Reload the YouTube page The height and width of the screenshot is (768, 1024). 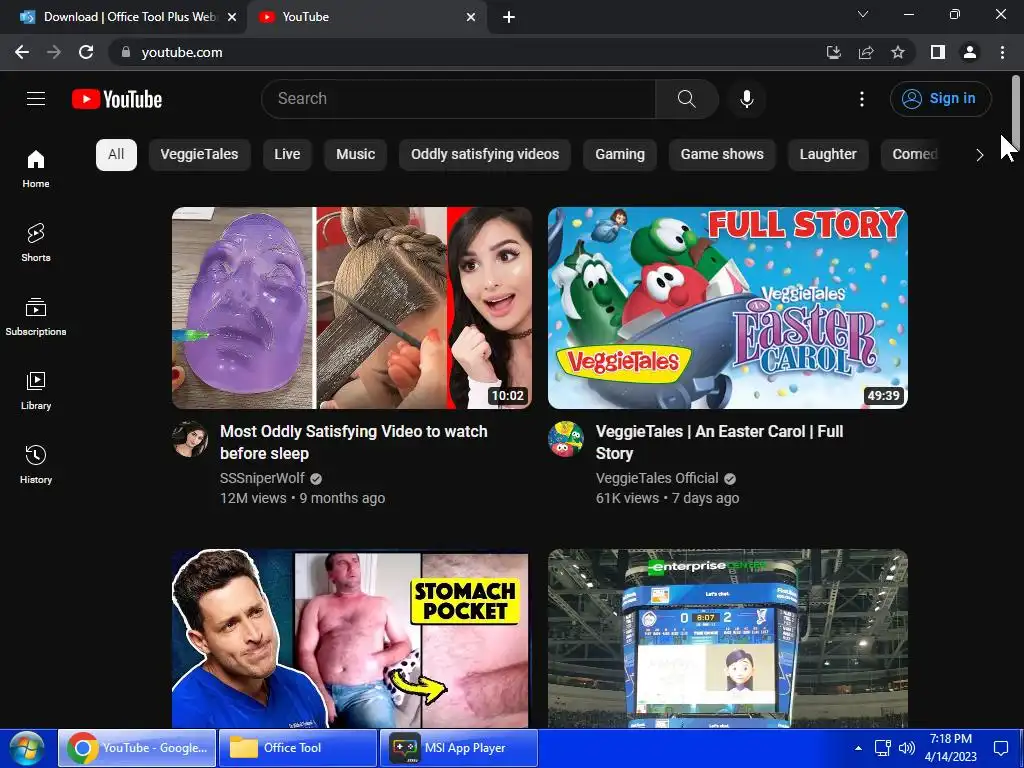tap(86, 52)
